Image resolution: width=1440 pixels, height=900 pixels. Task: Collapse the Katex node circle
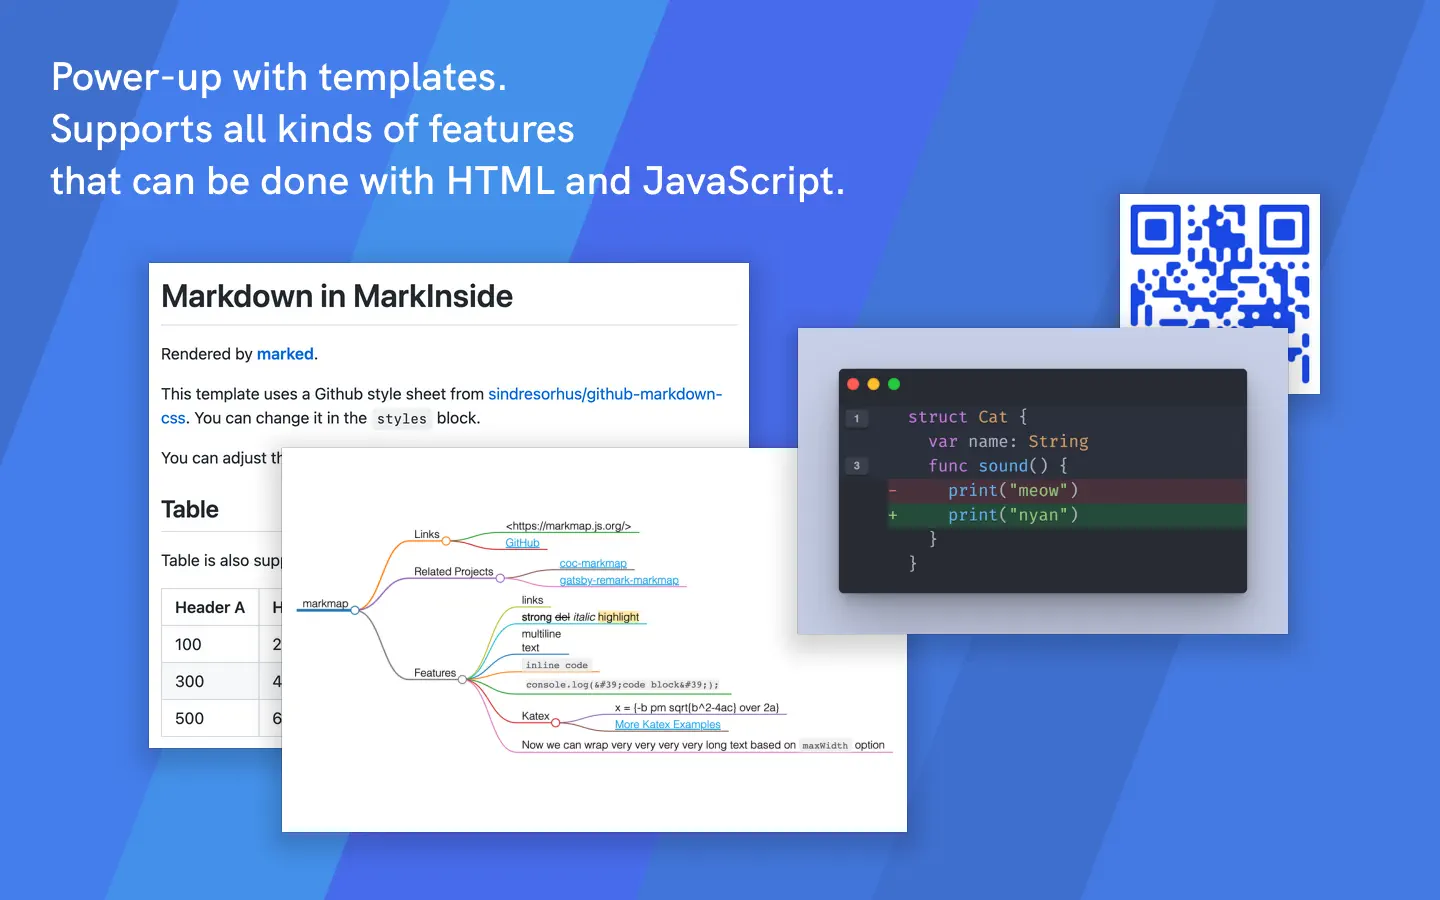click(555, 722)
